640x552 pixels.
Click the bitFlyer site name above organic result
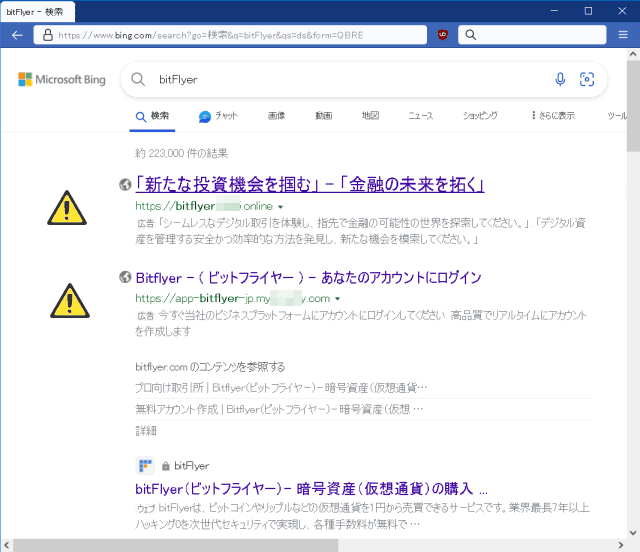pos(191,466)
